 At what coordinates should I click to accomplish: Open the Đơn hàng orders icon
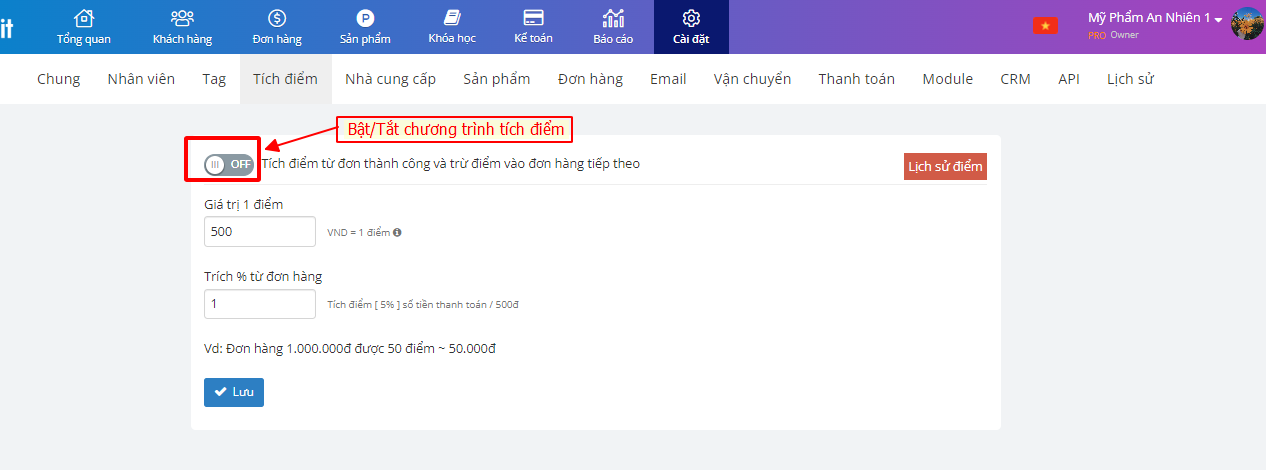(277, 19)
